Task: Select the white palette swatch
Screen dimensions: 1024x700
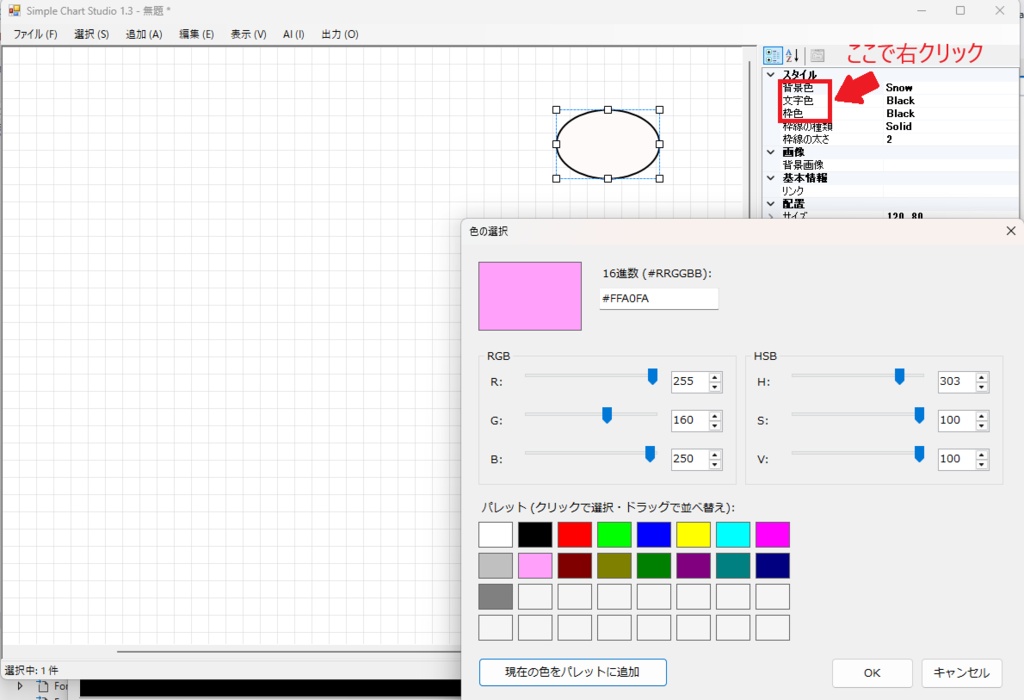Action: (496, 535)
